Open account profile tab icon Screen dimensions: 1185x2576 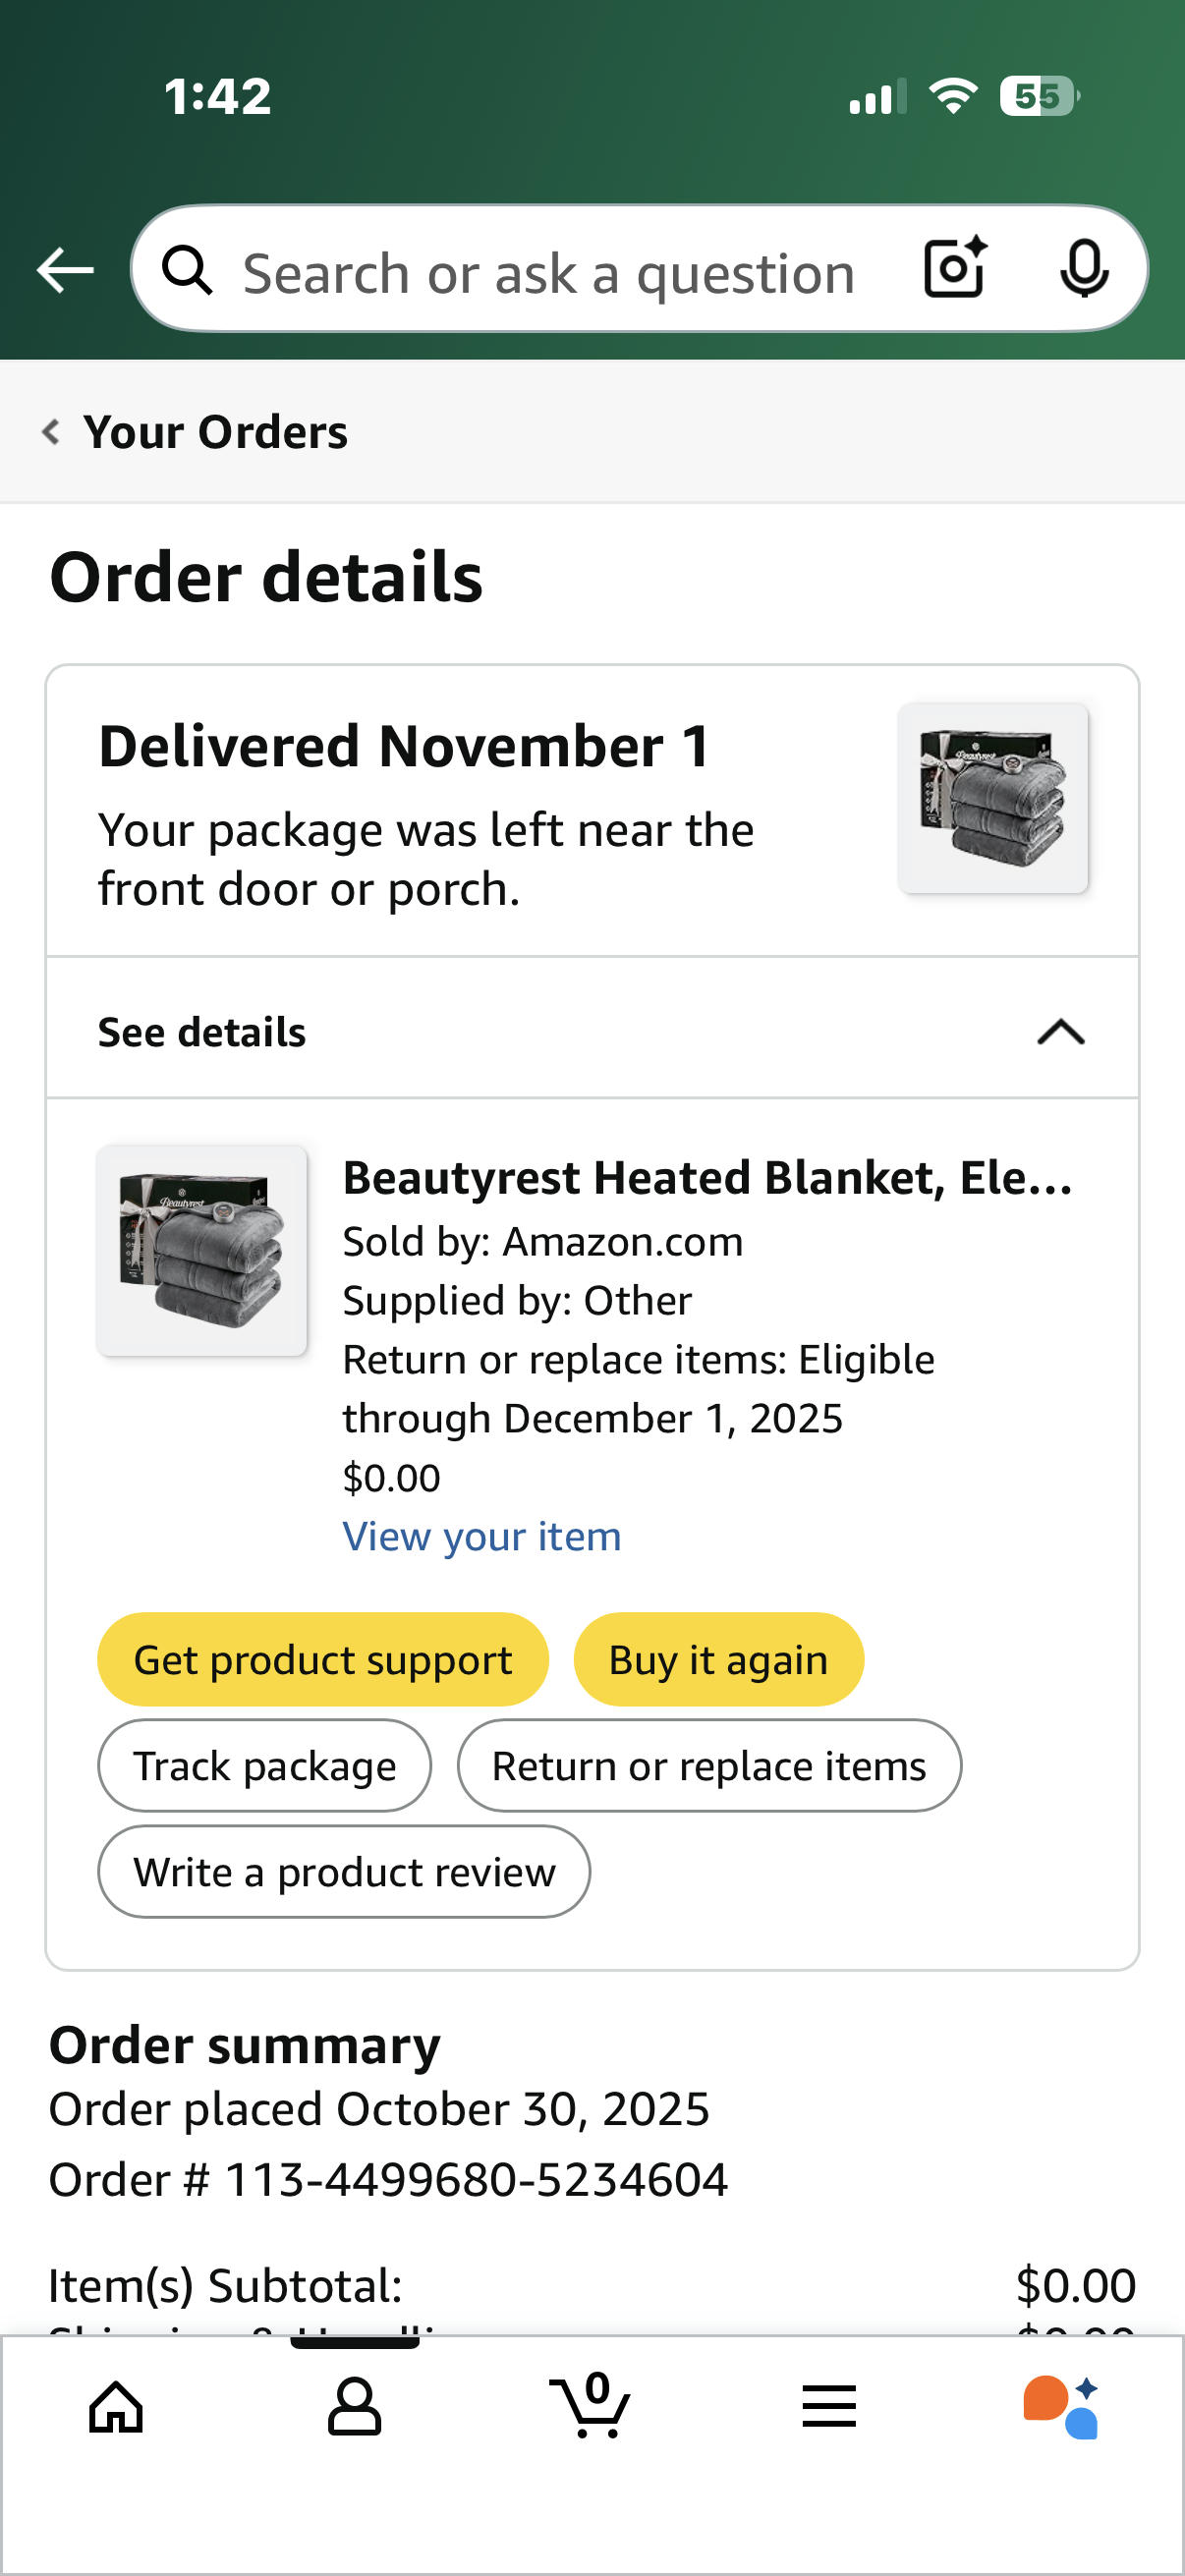[354, 2406]
